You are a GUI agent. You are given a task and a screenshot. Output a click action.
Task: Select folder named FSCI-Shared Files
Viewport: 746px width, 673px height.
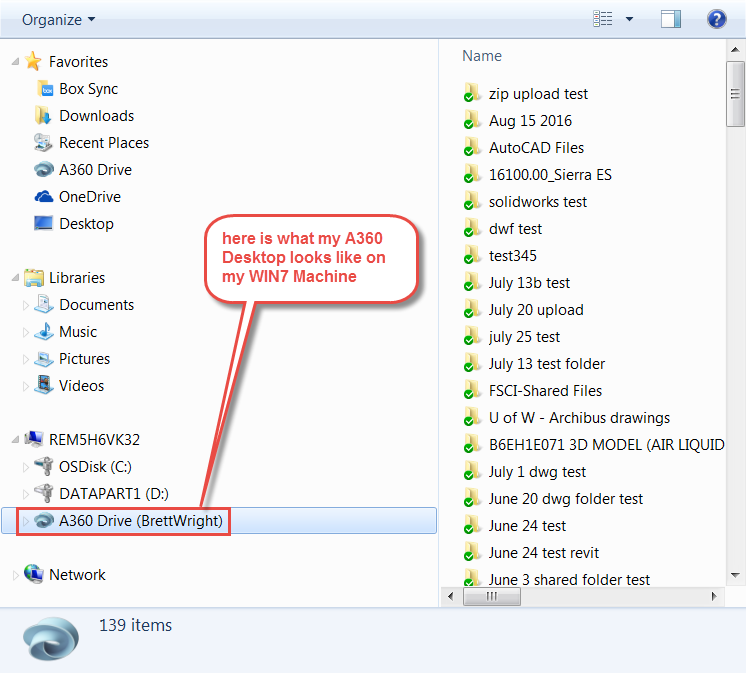click(533, 391)
